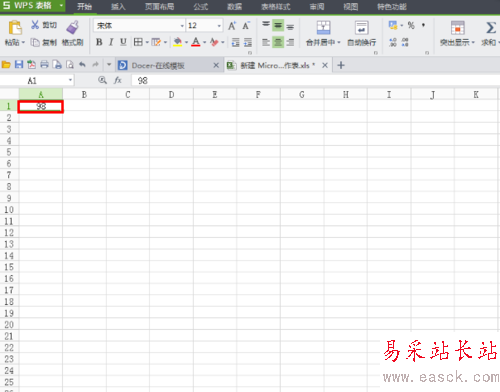Apply the cell borders icon
Image resolution: width=500 pixels, height=392 pixels.
point(138,42)
